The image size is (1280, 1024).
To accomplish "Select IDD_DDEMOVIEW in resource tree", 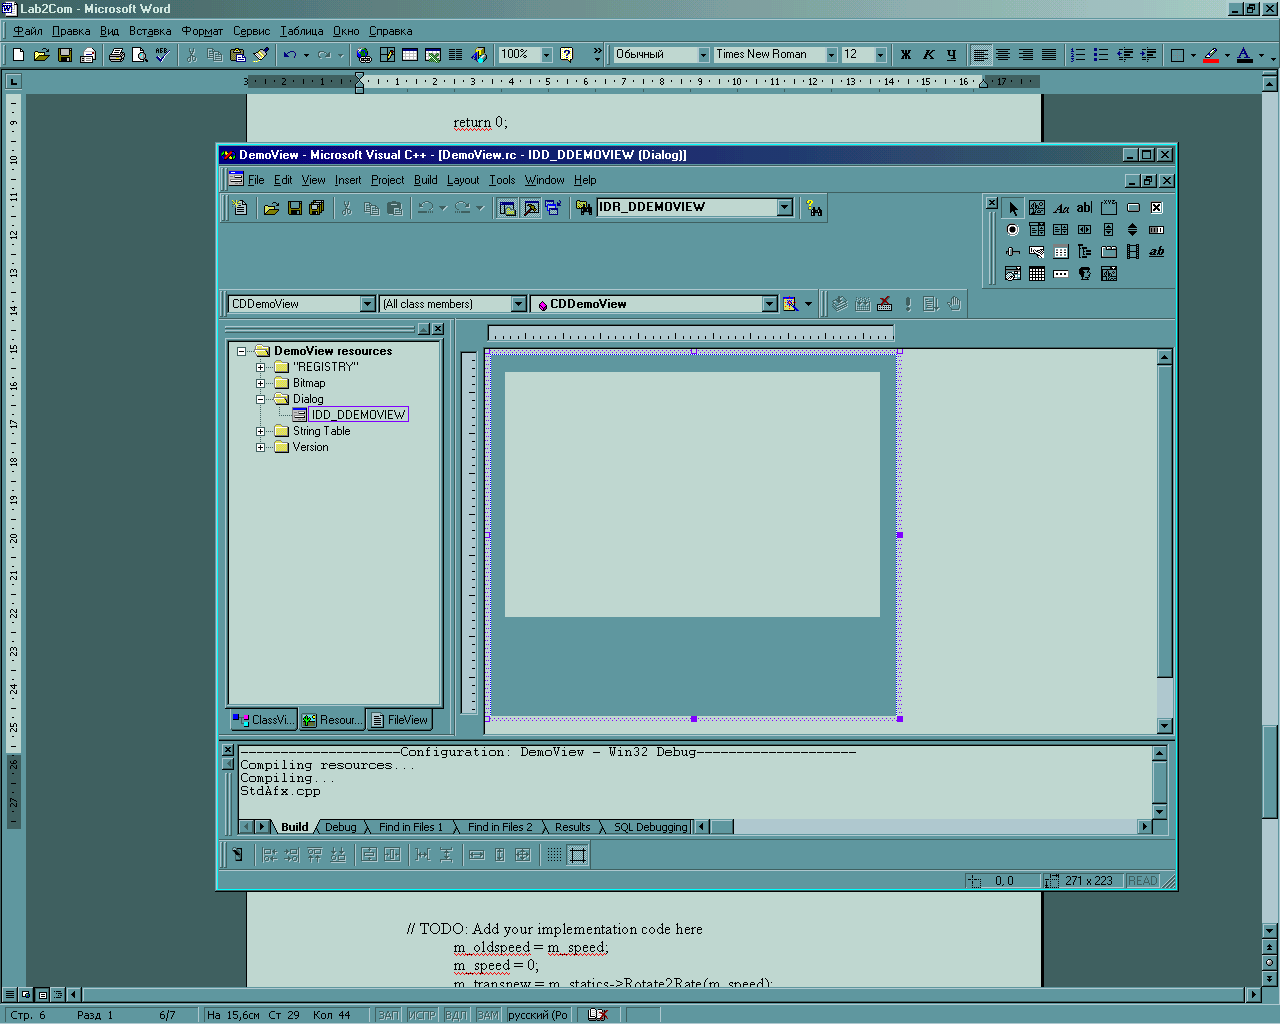I will pyautogui.click(x=357, y=414).
